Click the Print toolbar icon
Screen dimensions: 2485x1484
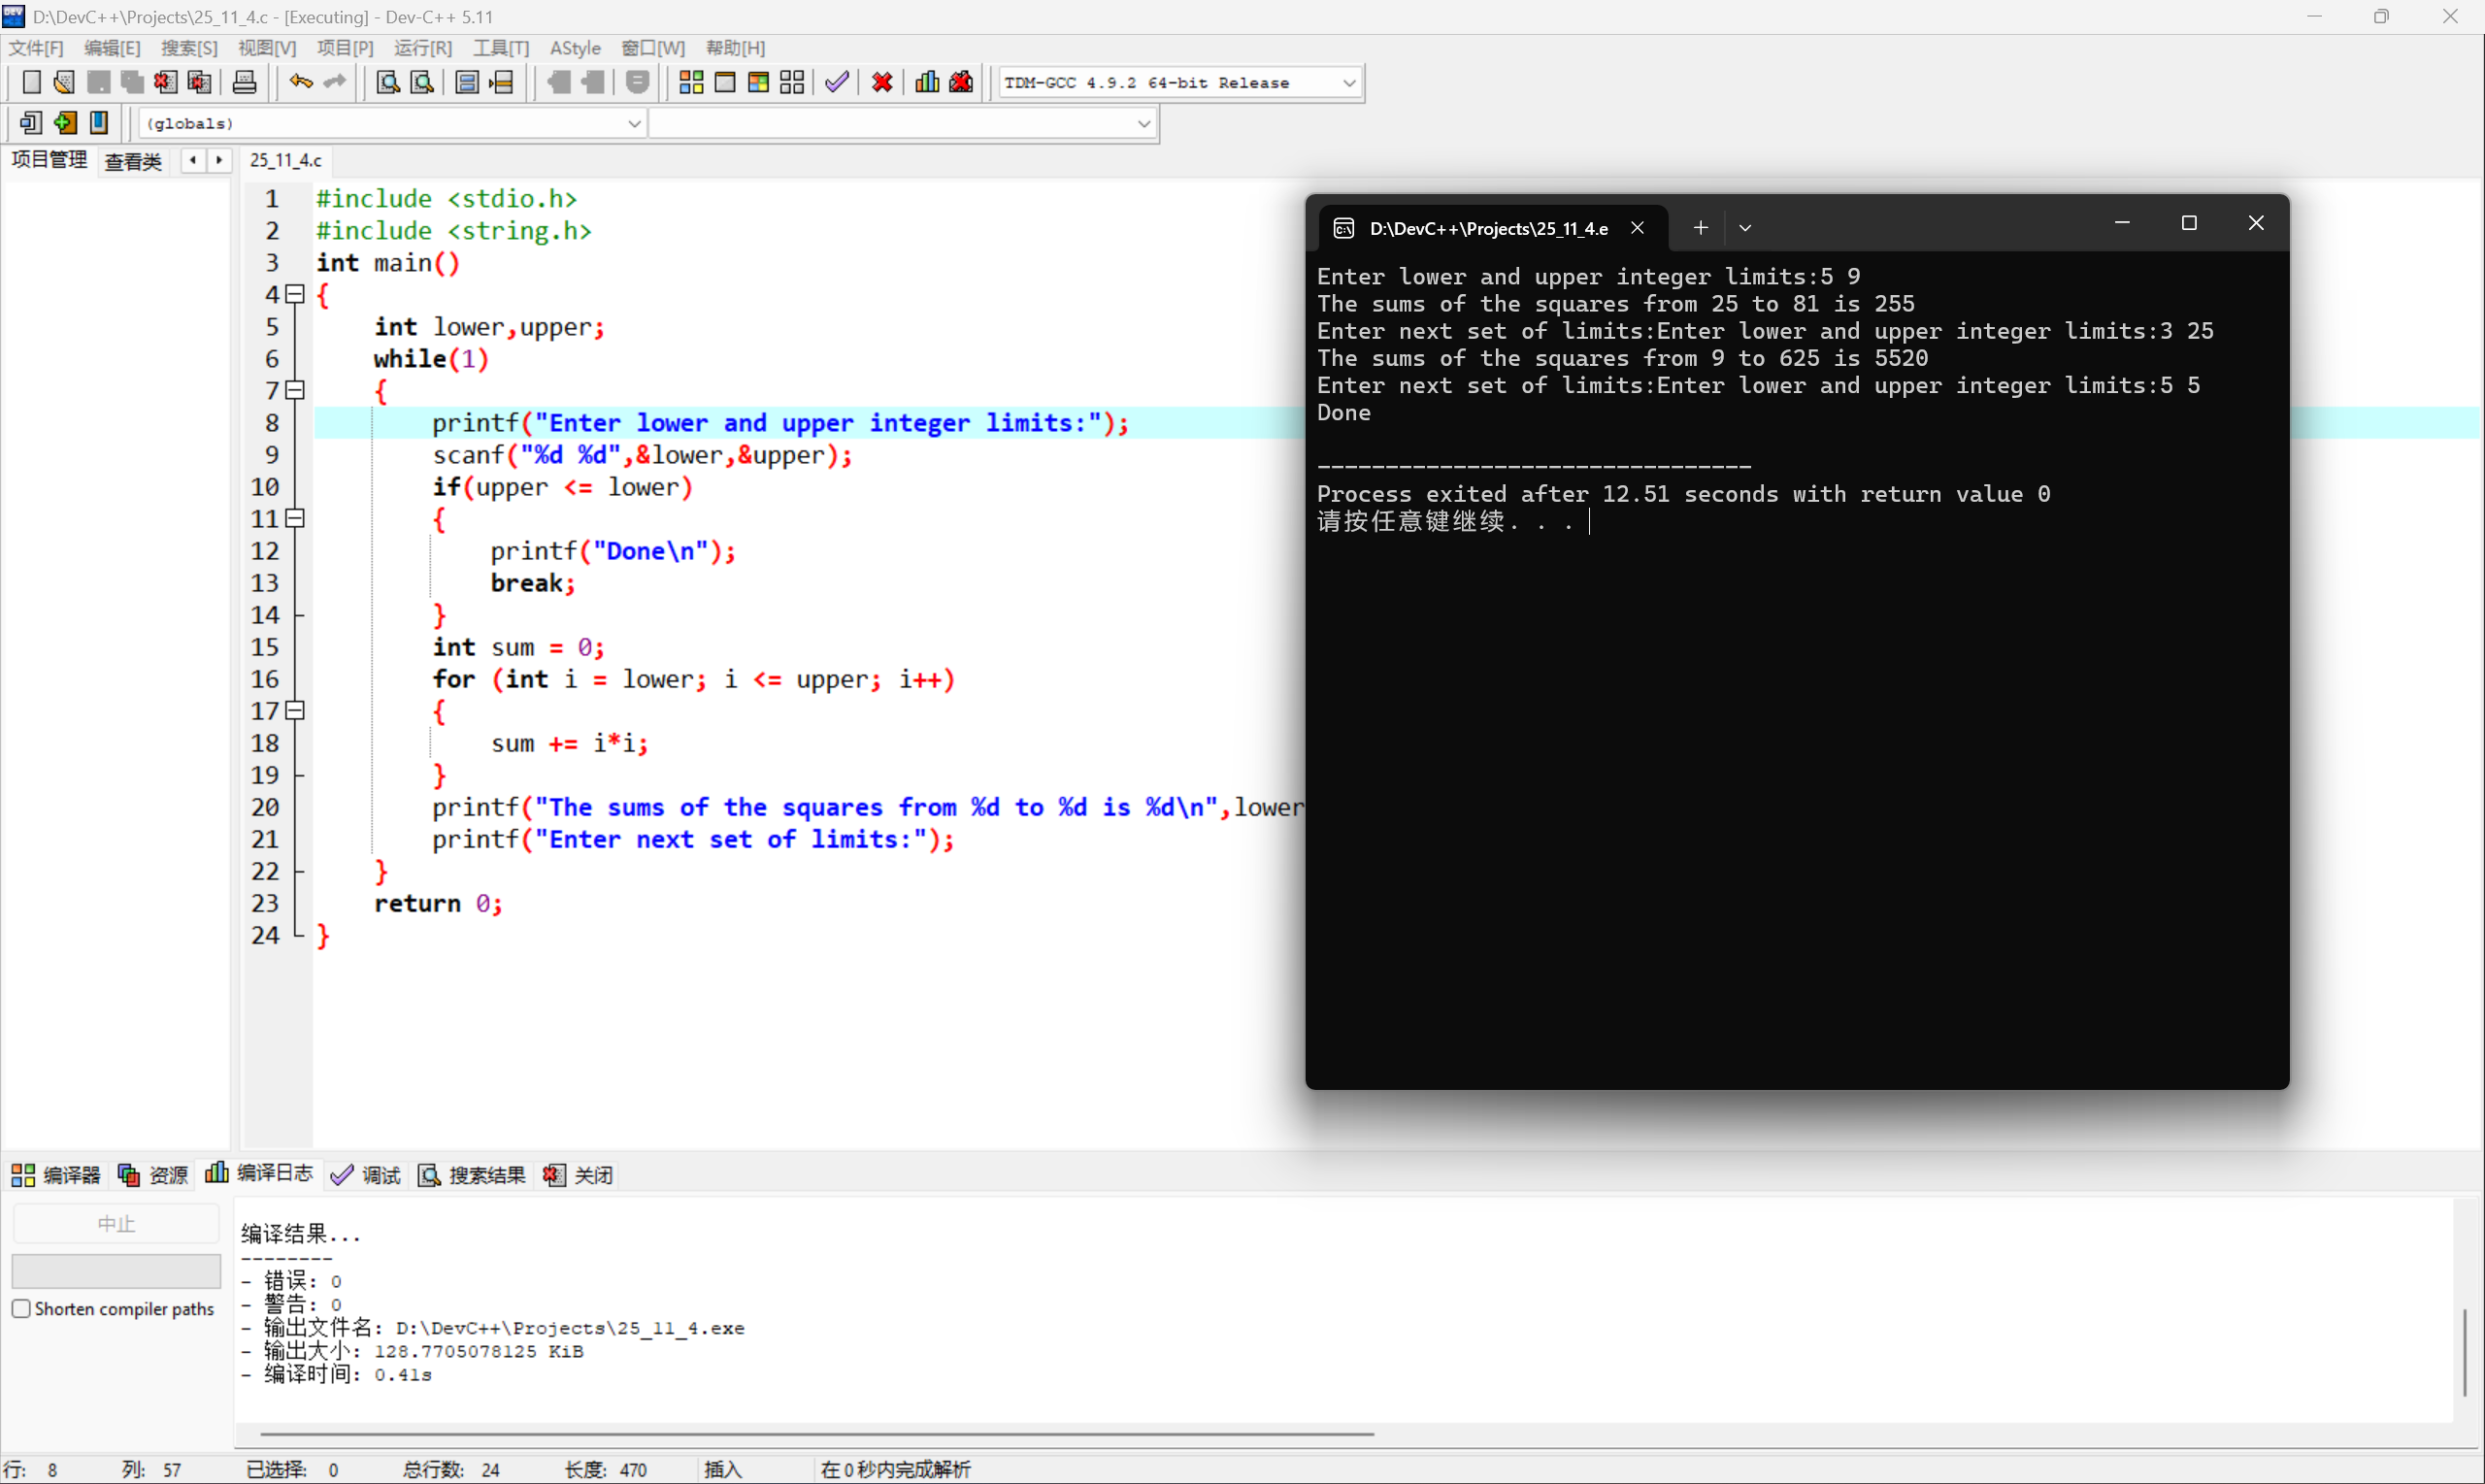[x=244, y=83]
